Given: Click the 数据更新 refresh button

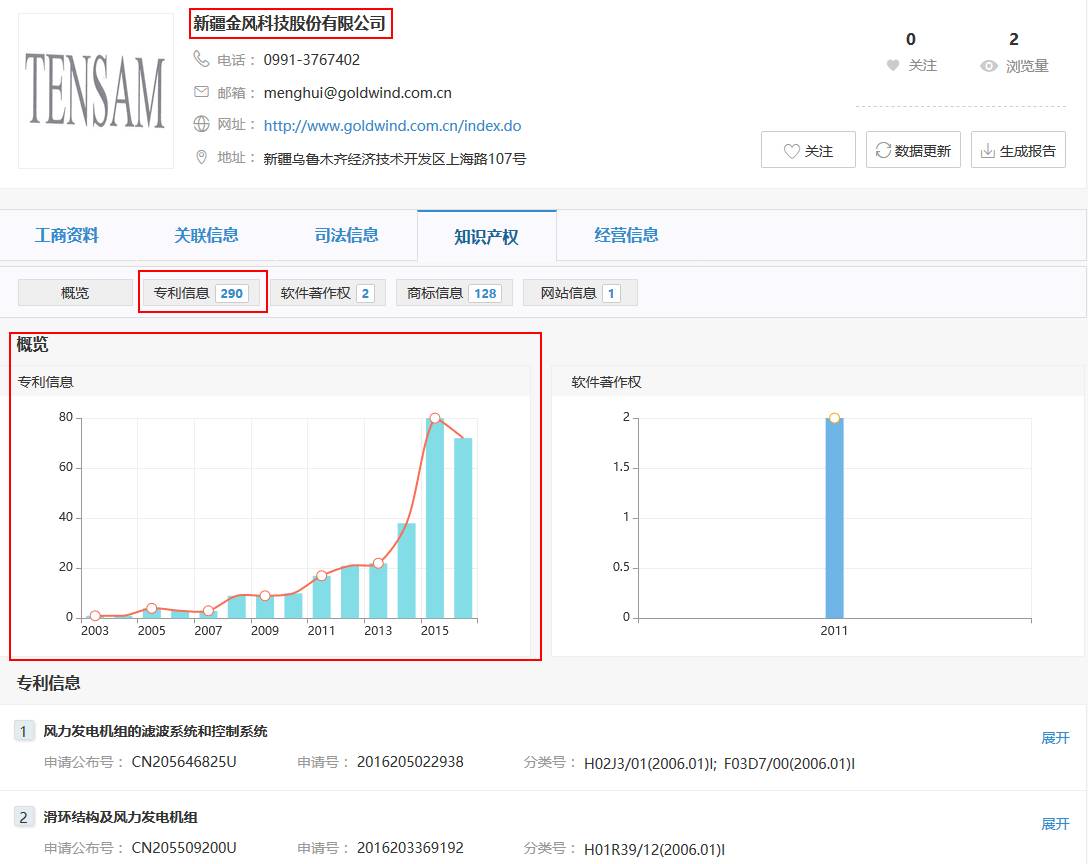Looking at the screenshot, I should pos(913,150).
